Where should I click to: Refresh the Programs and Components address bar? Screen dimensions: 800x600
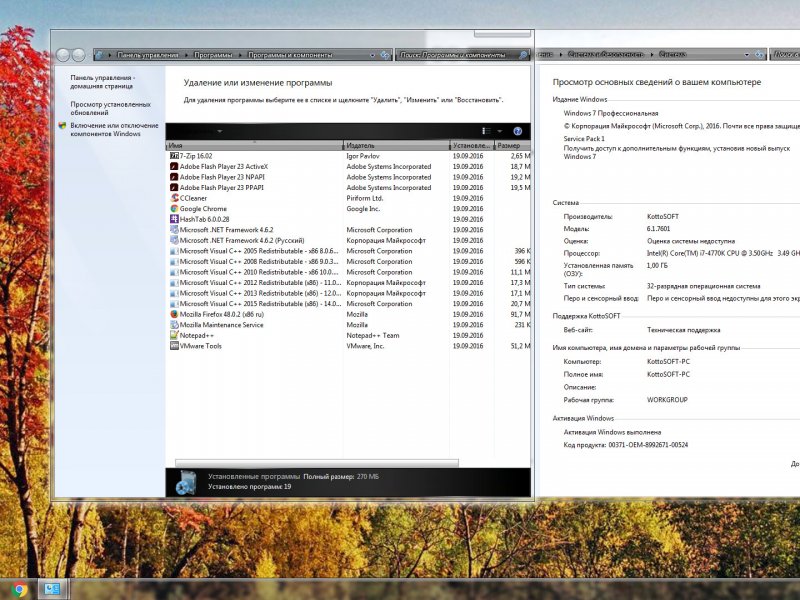point(385,55)
